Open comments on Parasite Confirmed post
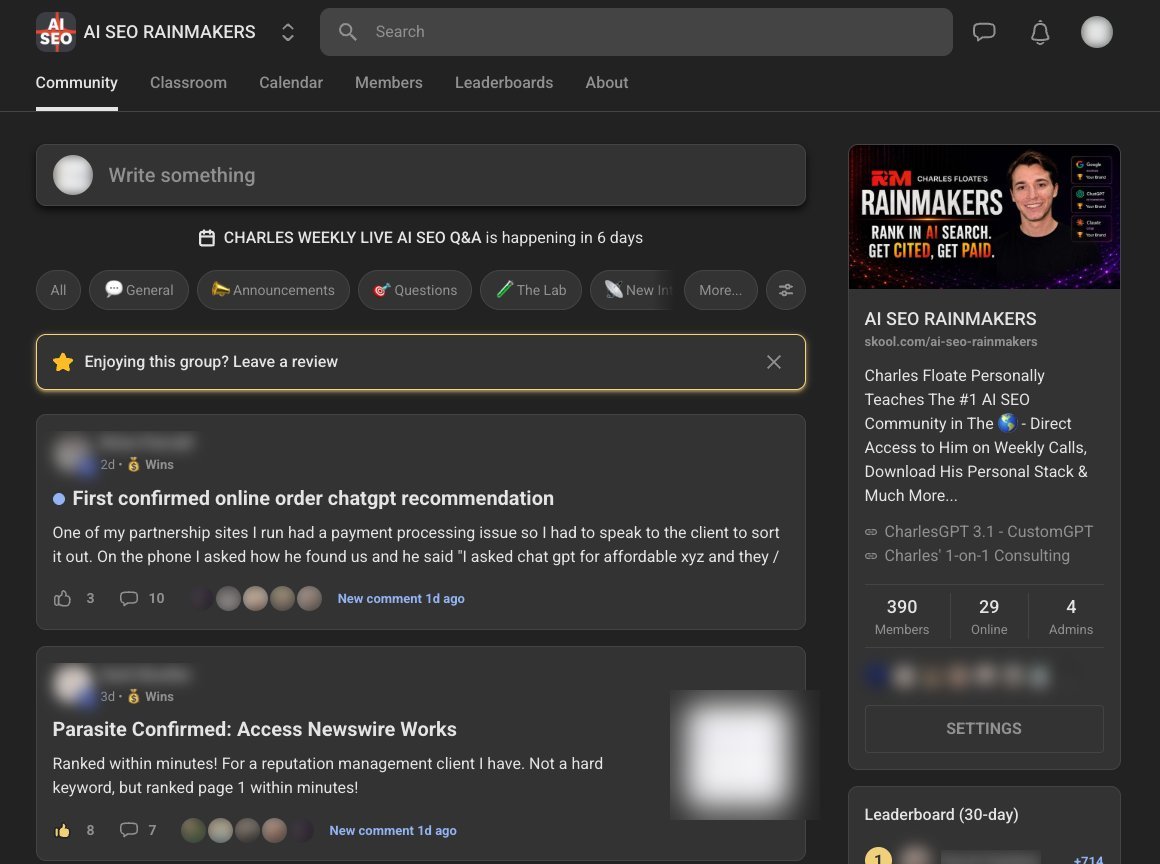Screen dimensions: 1160x864 tap(138, 831)
